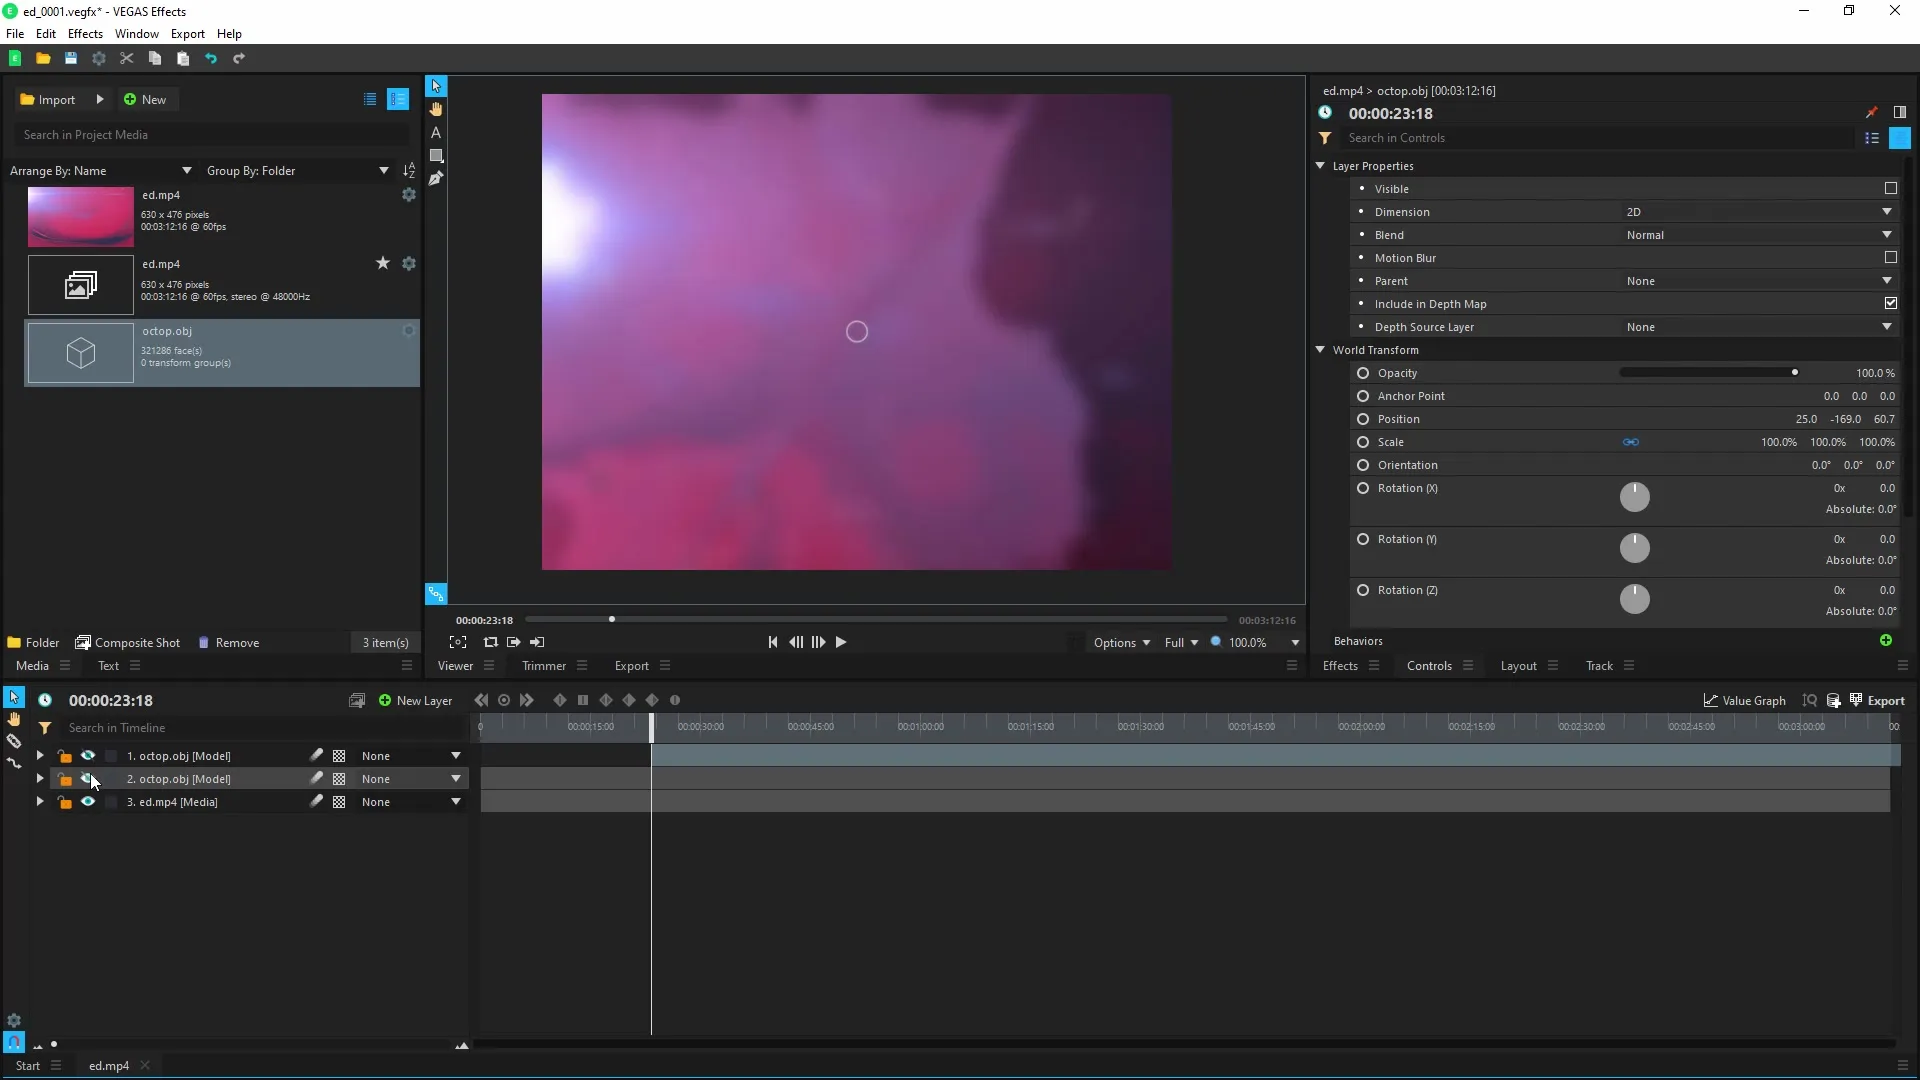Select the Rectangle mask tool in viewer
This screenshot has width=1920, height=1080.
point(436,155)
